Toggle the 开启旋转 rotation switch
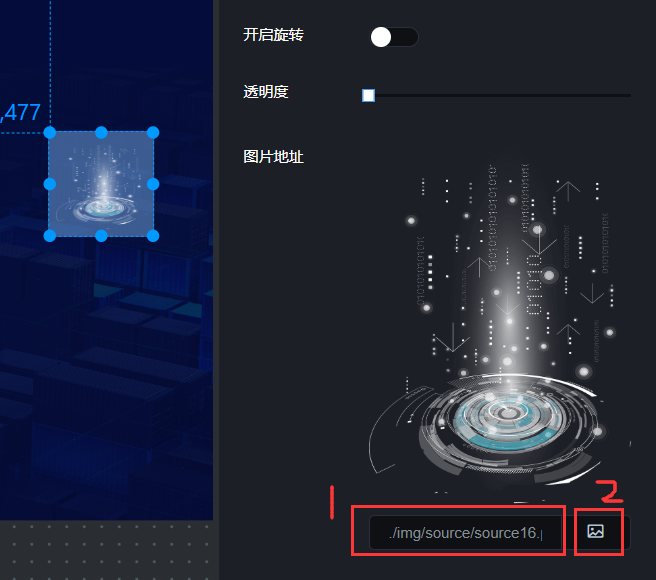 coord(394,37)
